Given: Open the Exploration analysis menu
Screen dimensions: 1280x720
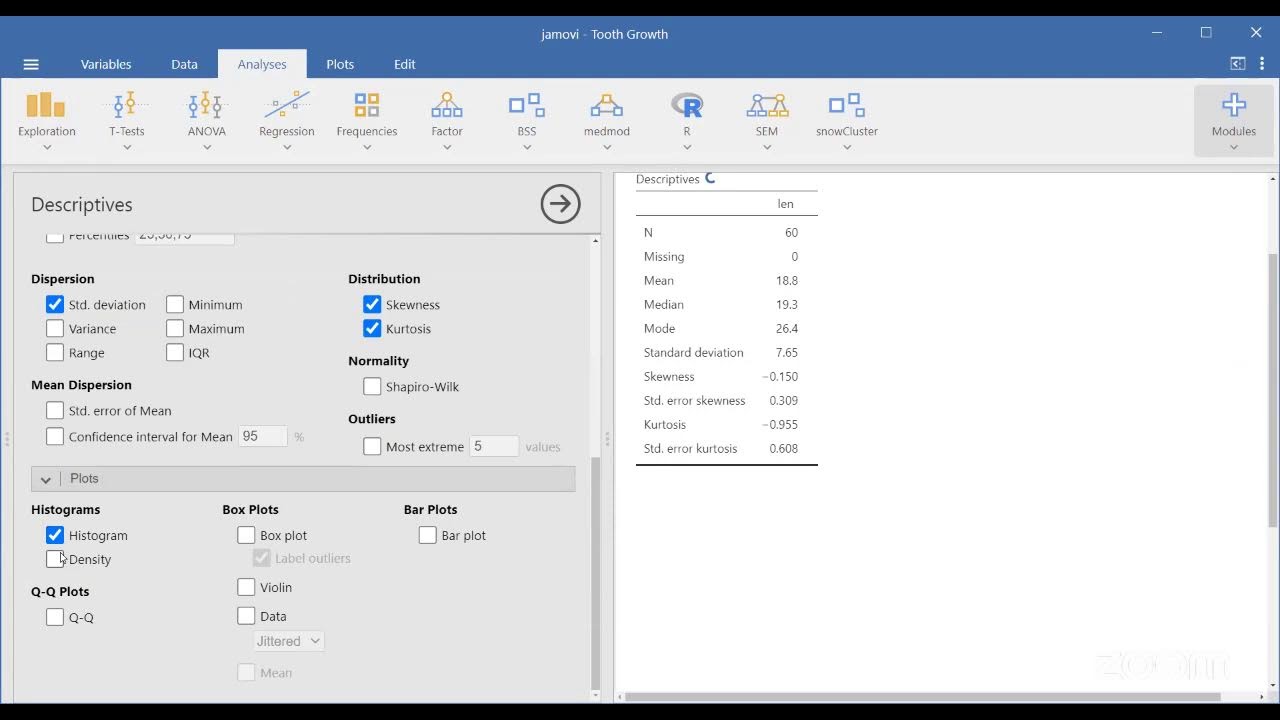Looking at the screenshot, I should [46, 120].
